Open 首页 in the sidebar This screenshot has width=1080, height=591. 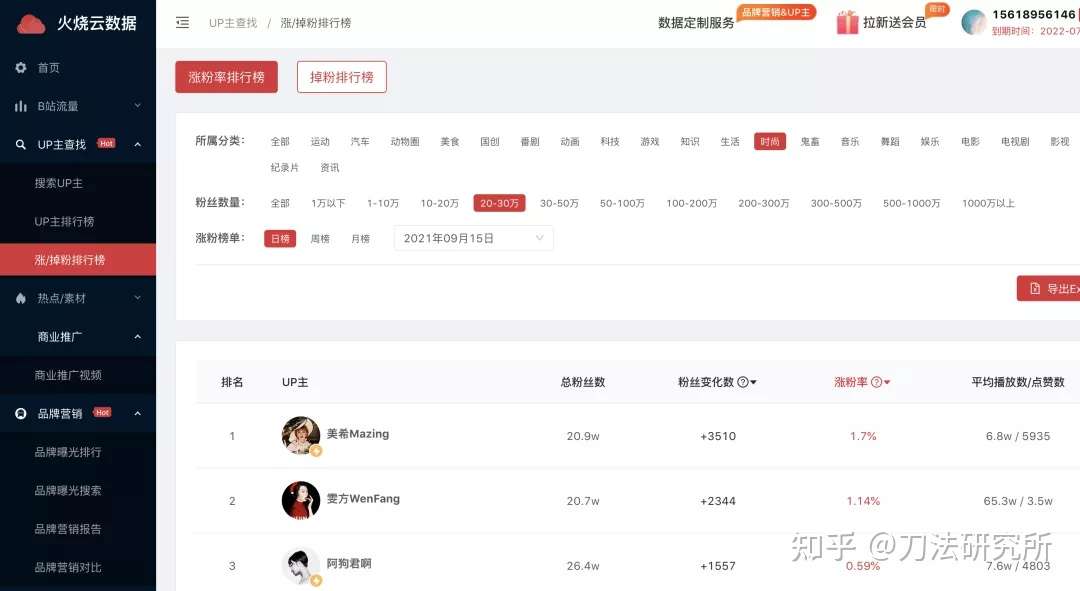48,68
